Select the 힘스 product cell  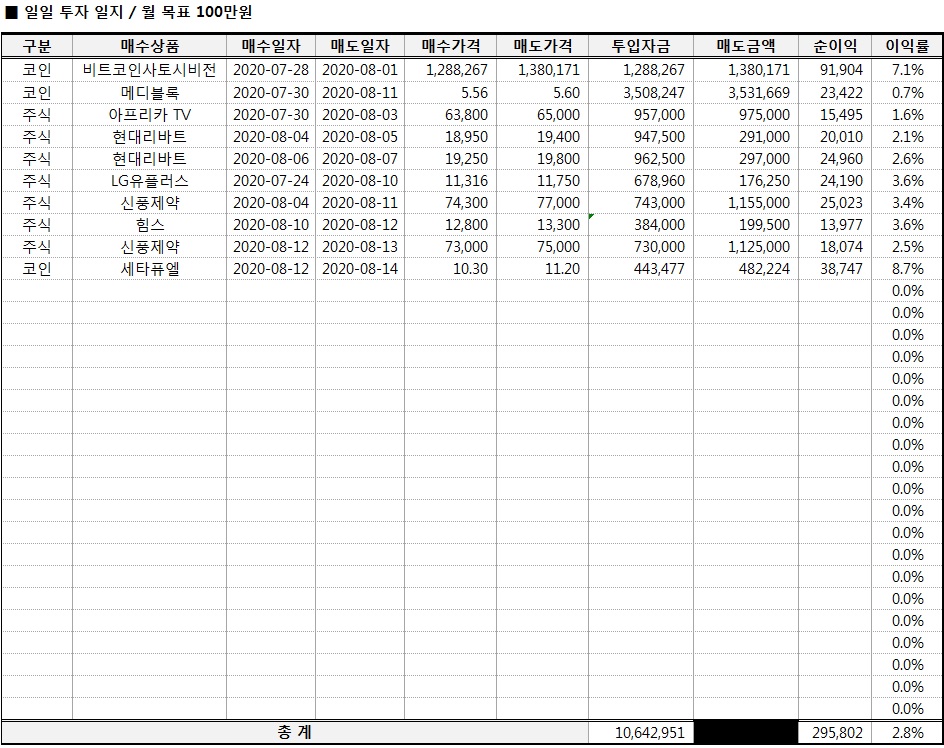click(149, 225)
